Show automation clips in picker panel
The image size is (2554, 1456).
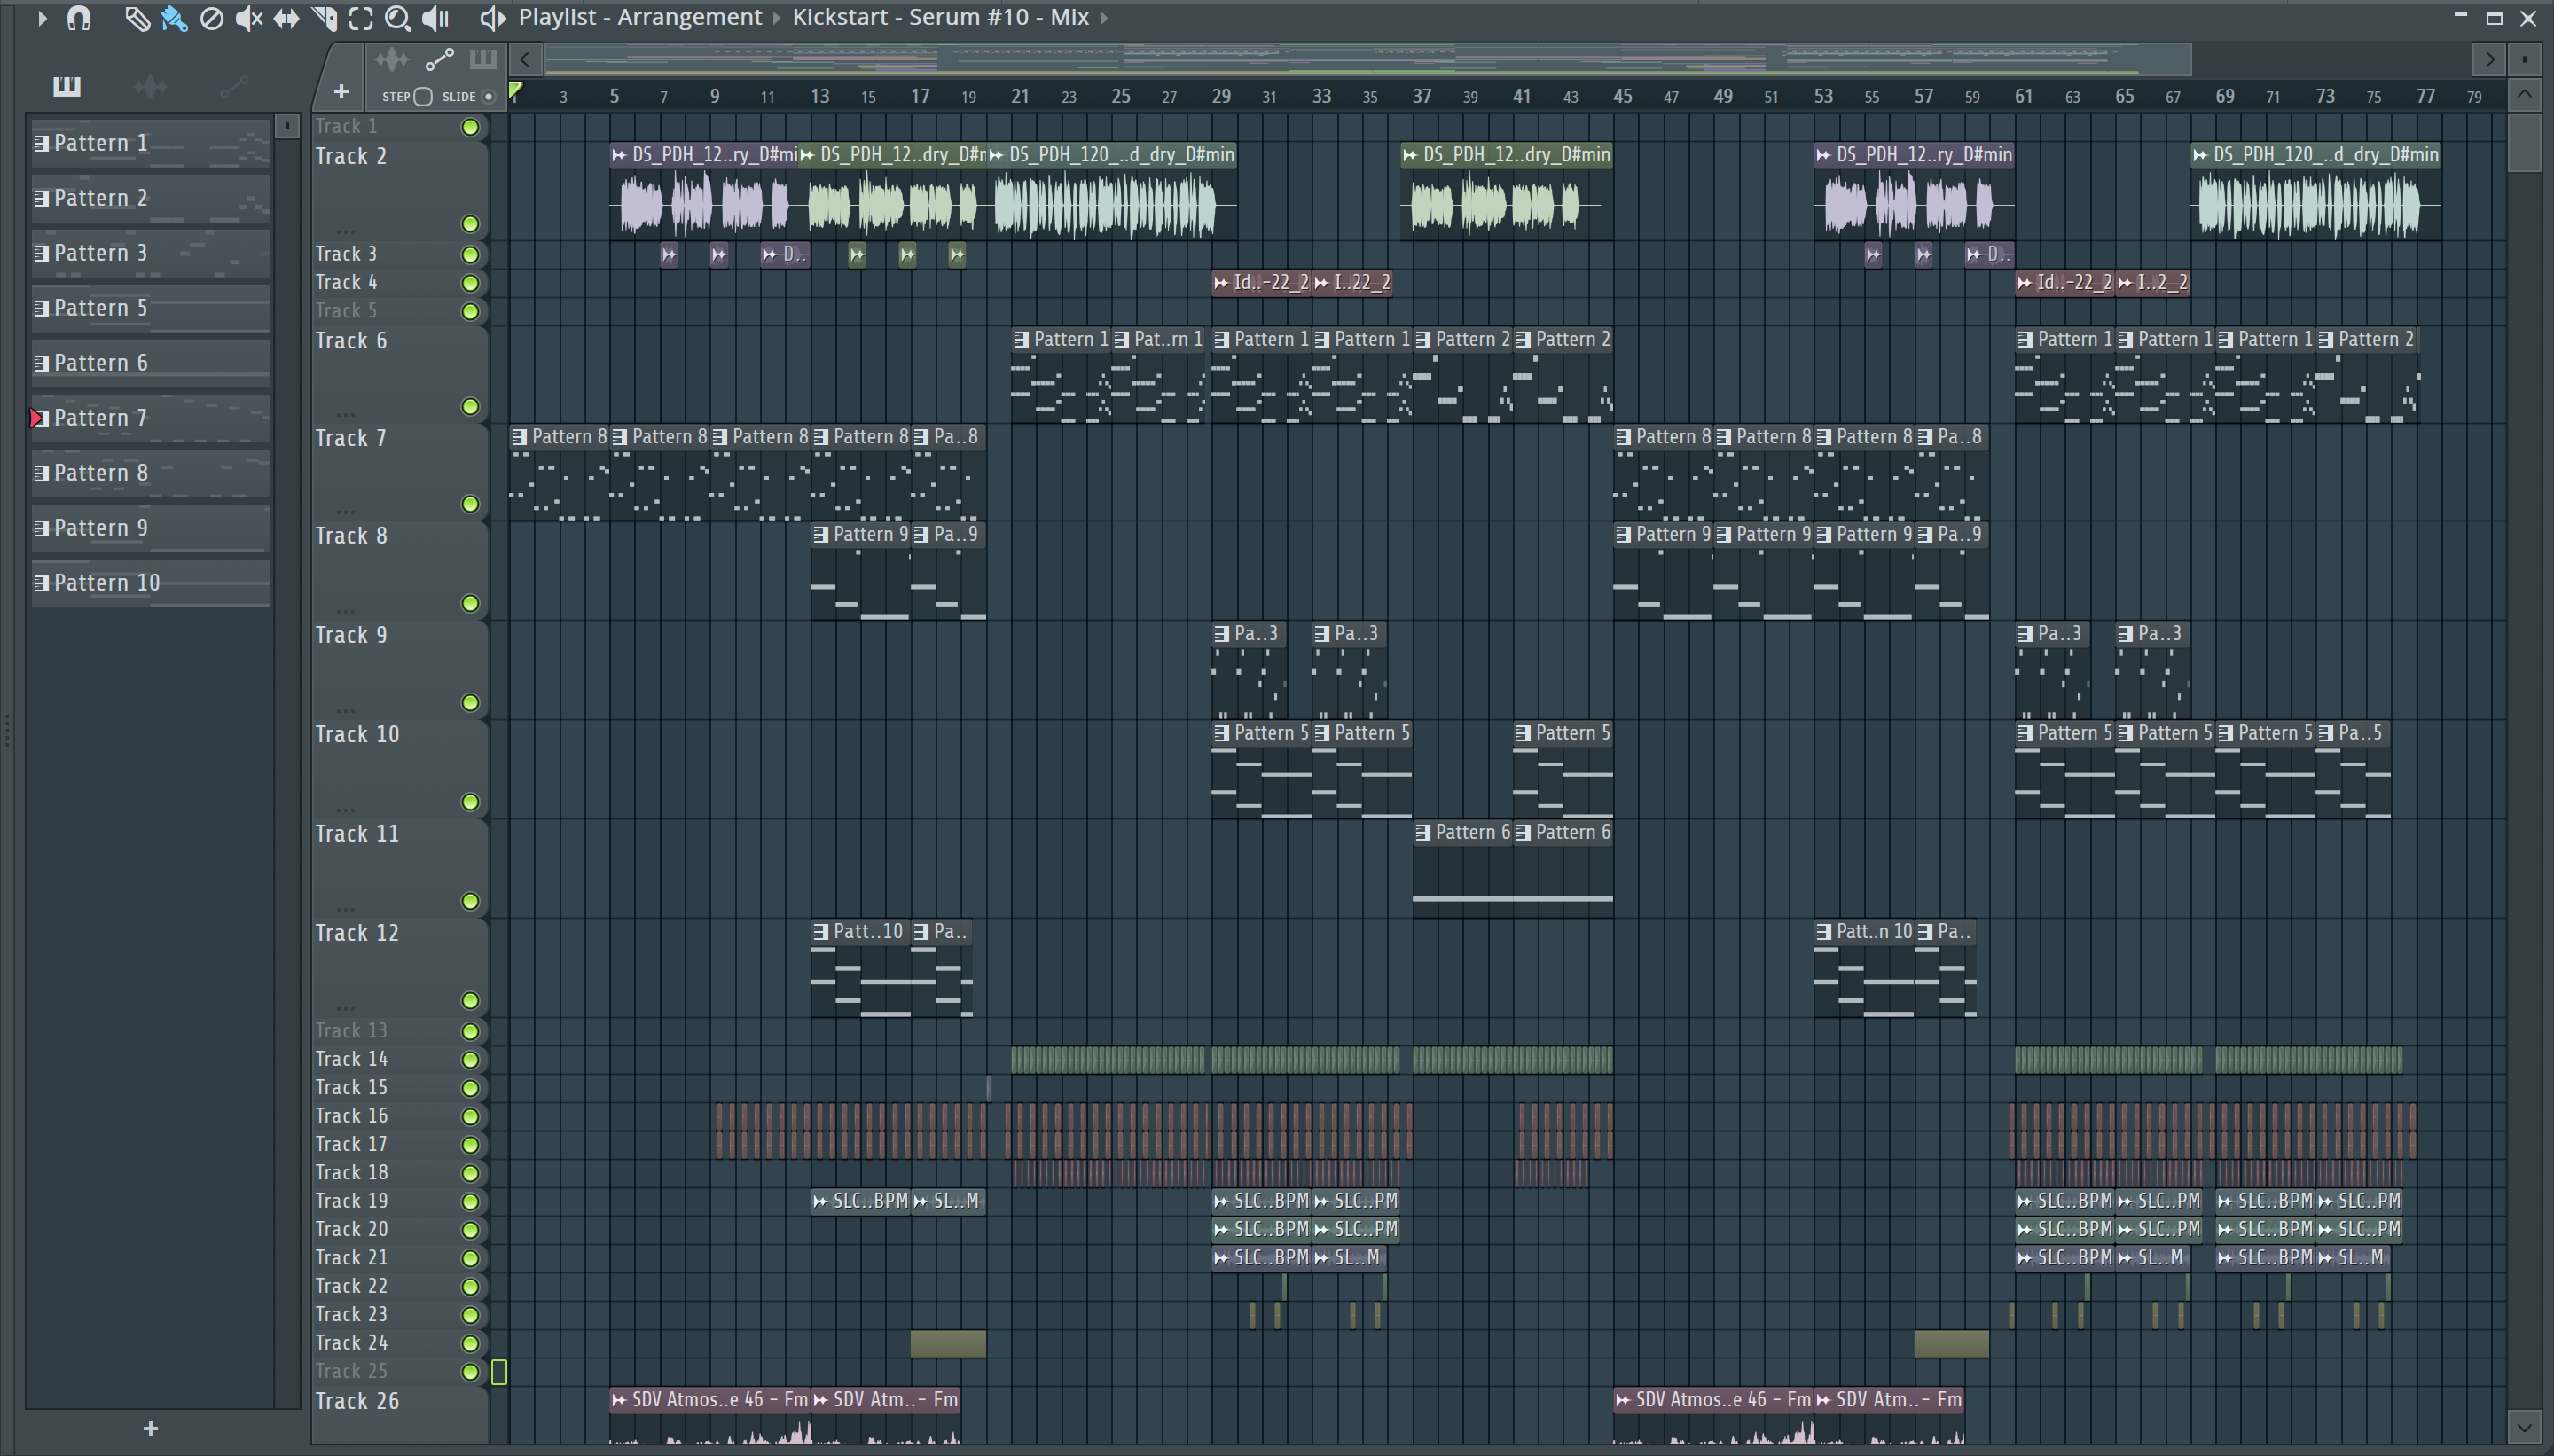click(234, 88)
